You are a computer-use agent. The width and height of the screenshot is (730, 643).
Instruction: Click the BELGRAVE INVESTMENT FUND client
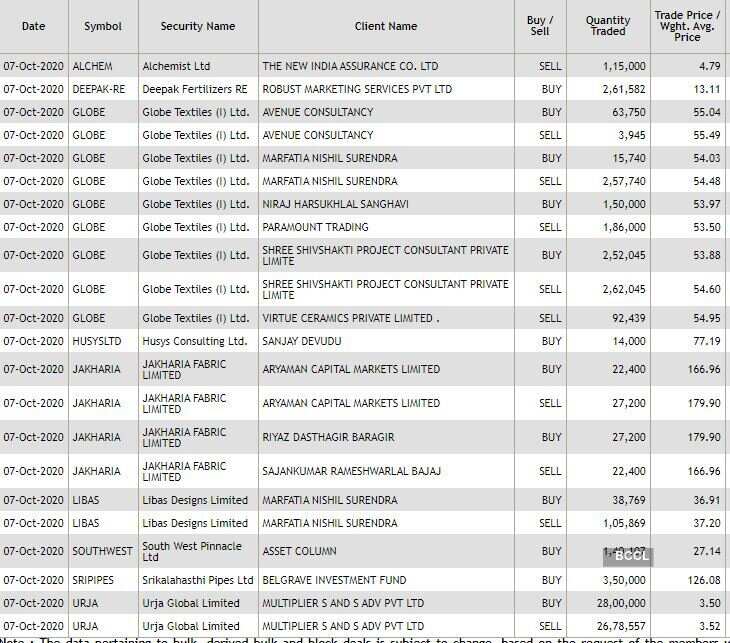click(334, 580)
